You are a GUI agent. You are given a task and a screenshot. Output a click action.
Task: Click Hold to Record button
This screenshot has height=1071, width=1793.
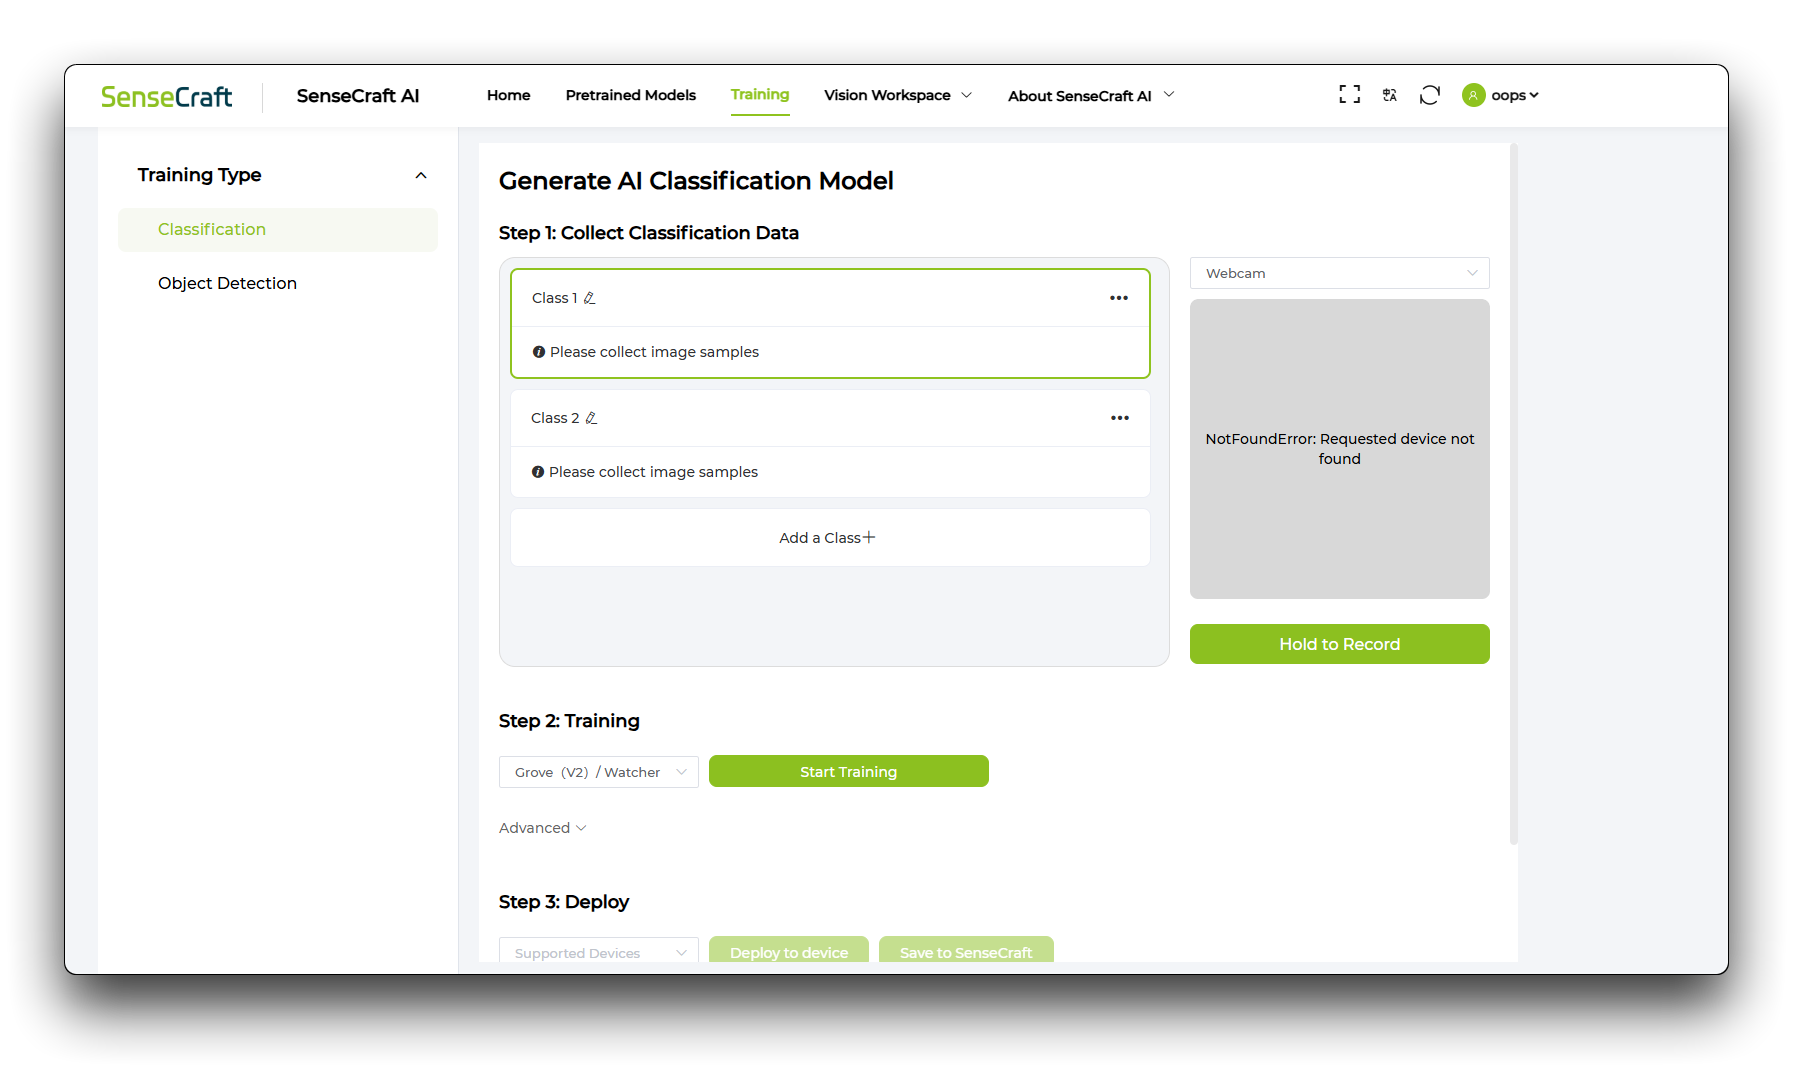(x=1339, y=644)
